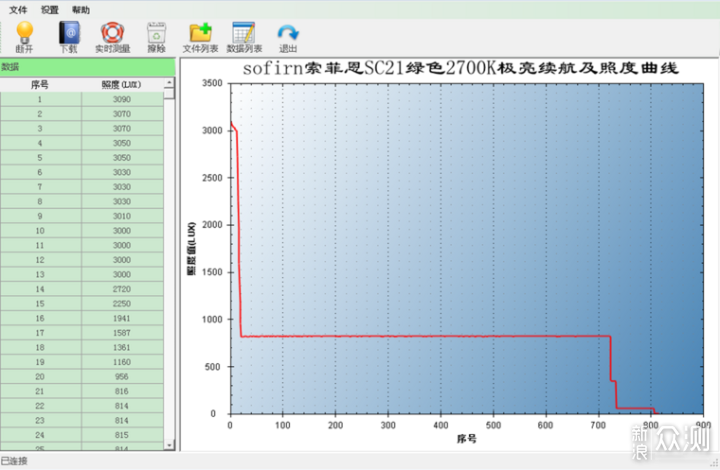Select the lux value 3070 in row 2

click(122, 114)
